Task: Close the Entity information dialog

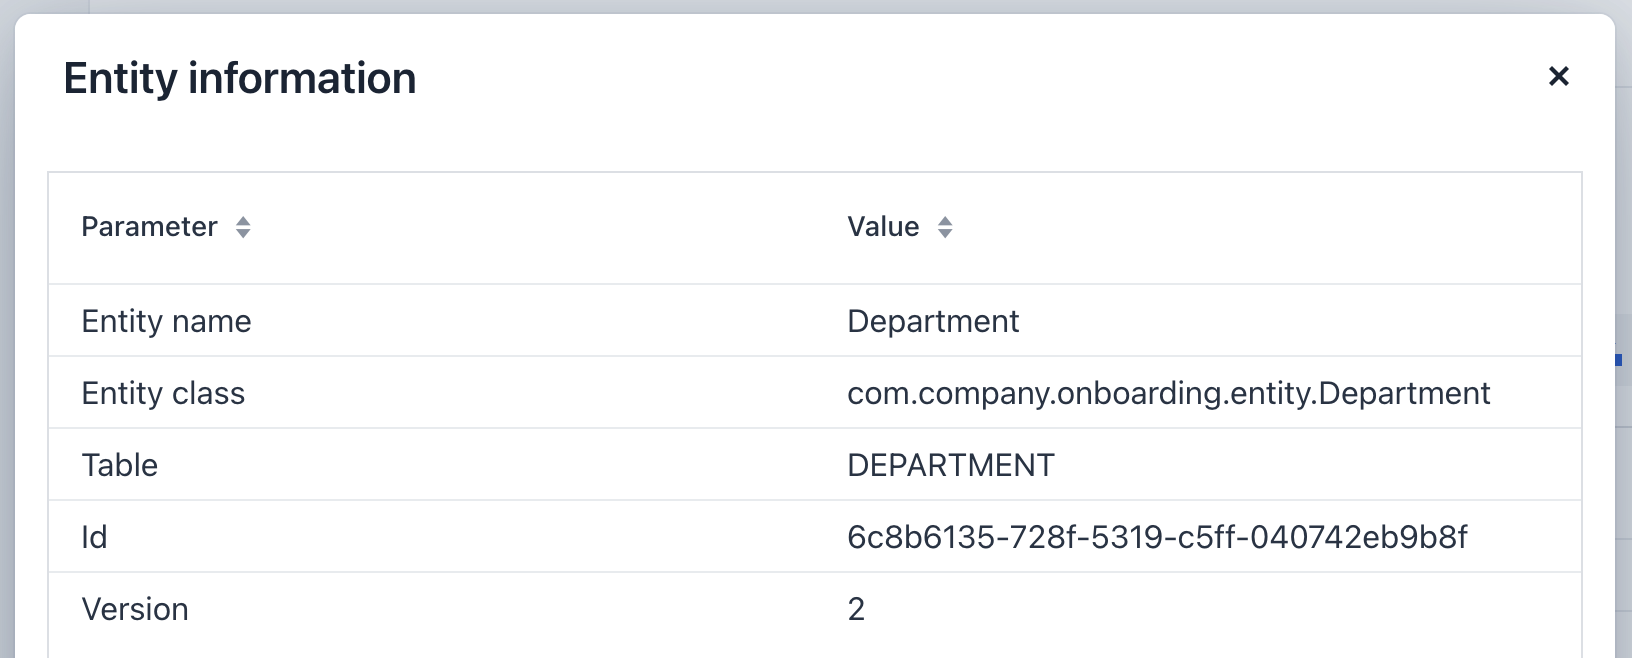Action: (1558, 76)
